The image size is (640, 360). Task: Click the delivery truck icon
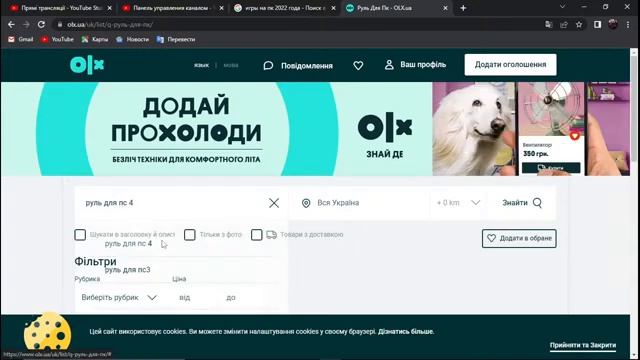tap(271, 235)
